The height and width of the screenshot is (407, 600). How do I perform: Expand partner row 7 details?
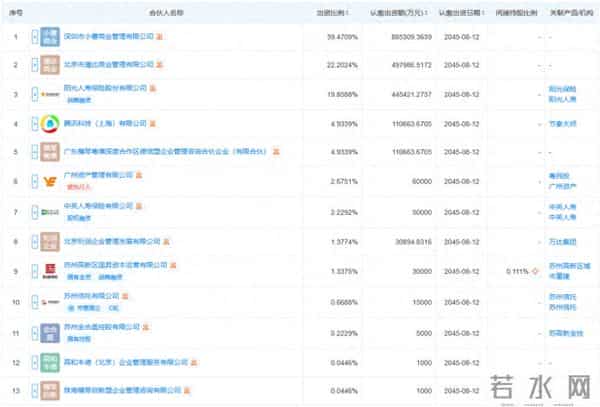point(35,212)
